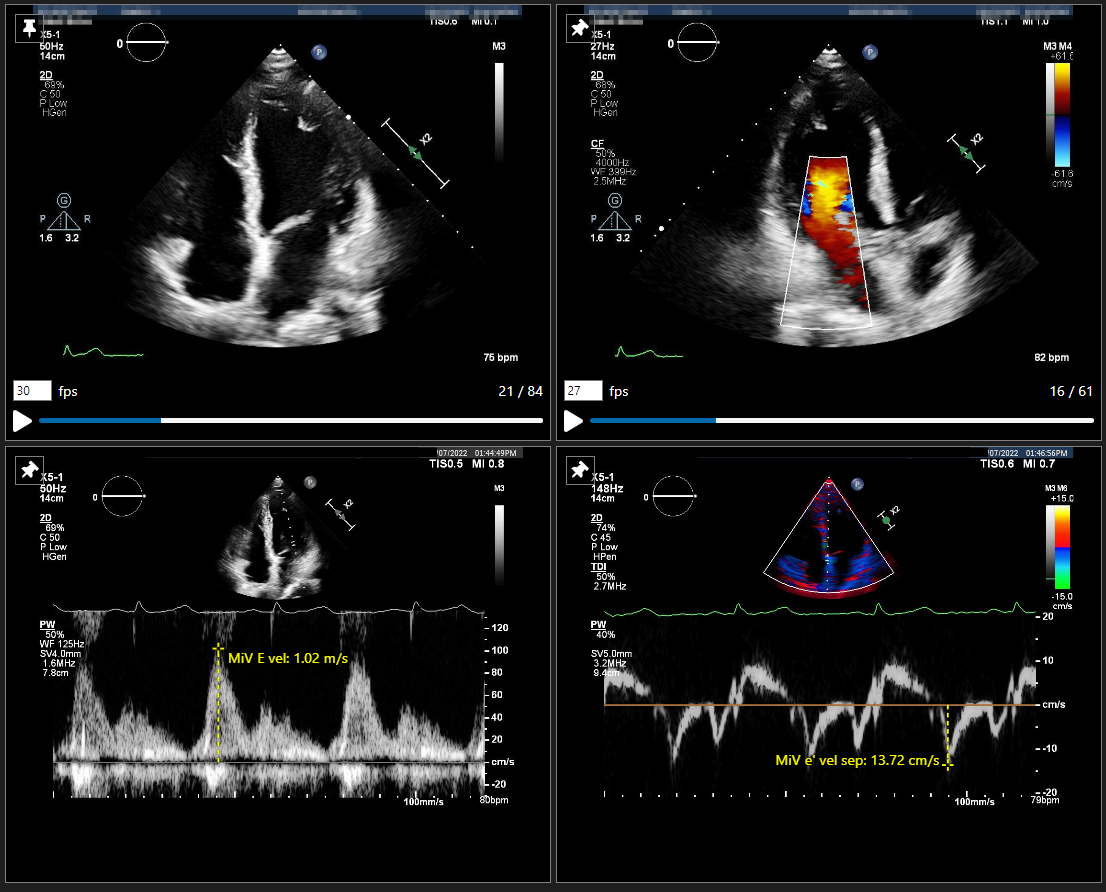Screen dimensions: 1106x892
Task: Click the green x2 probe marker in color panel
Action: click(x=966, y=152)
